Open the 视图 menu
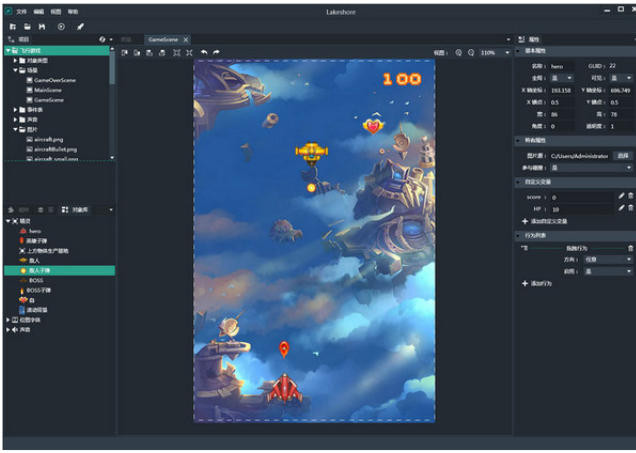 56,12
